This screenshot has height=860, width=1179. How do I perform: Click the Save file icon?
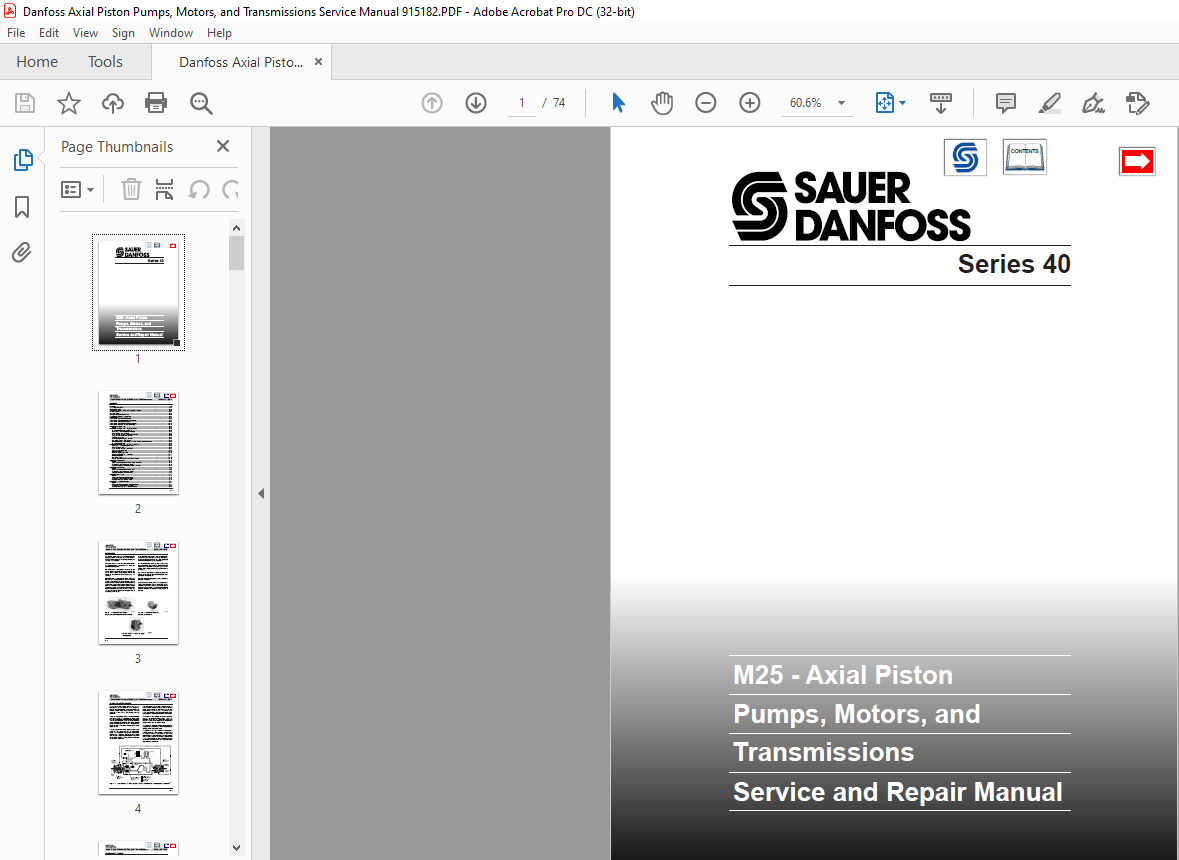click(25, 103)
